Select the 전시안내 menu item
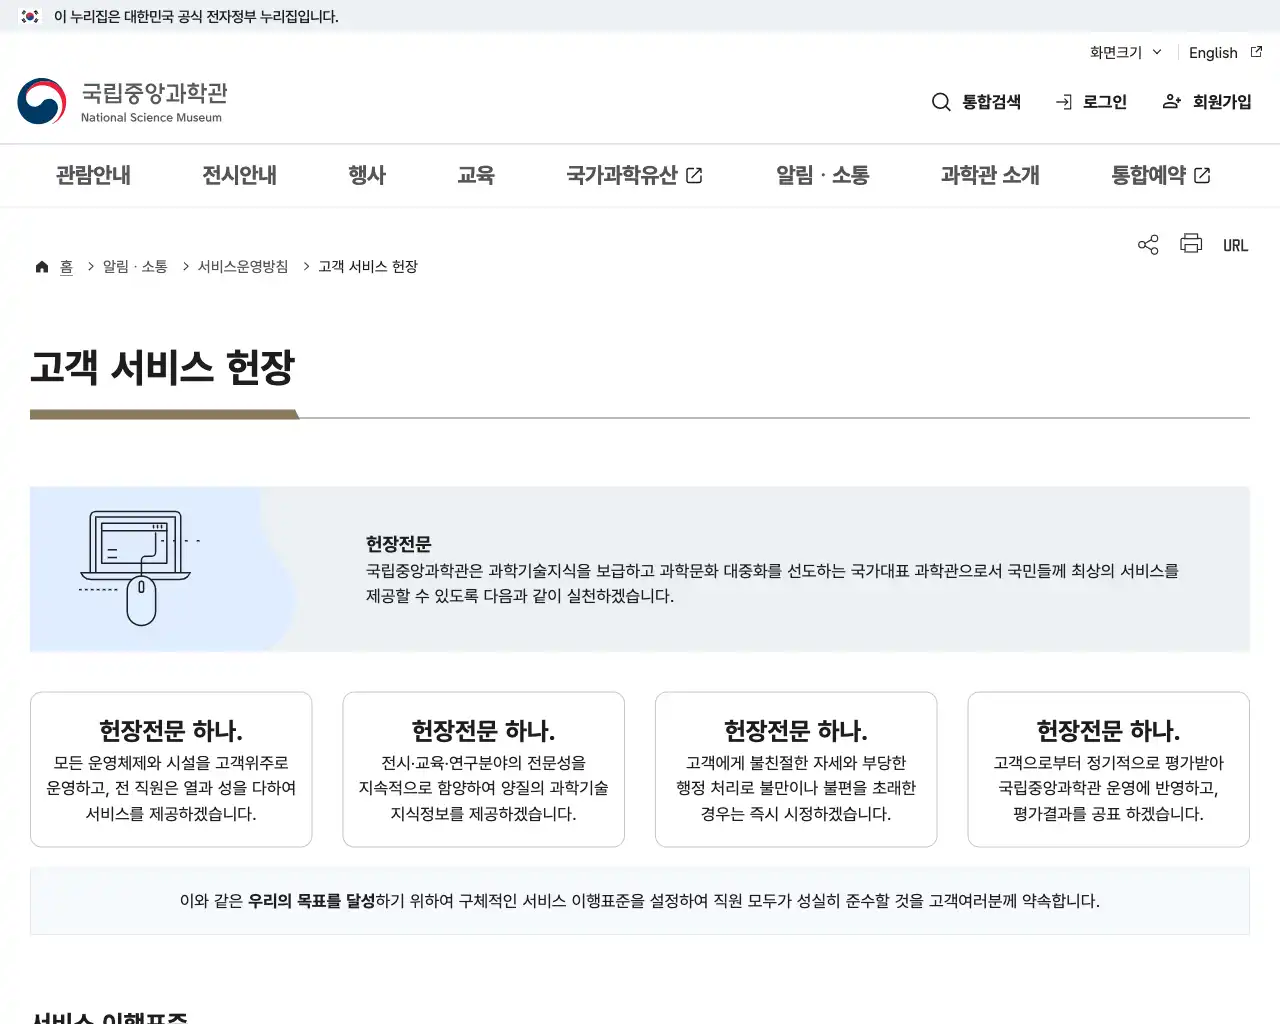1280x1024 pixels. pyautogui.click(x=238, y=175)
